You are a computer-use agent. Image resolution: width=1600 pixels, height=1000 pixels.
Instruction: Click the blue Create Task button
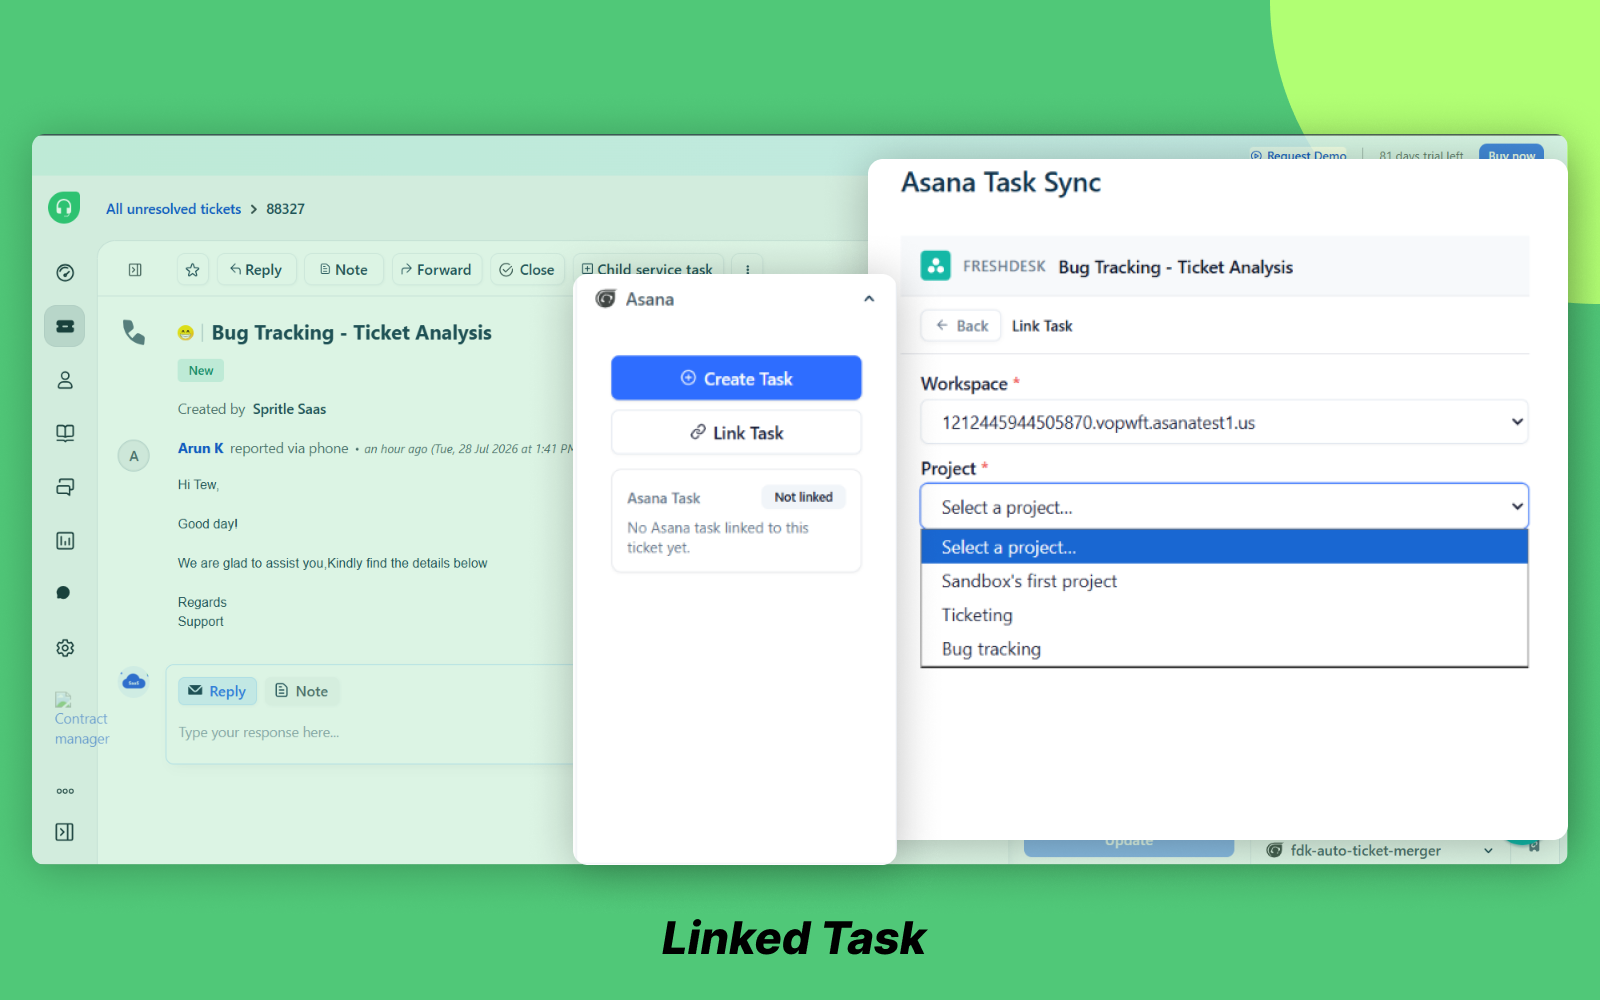click(736, 378)
